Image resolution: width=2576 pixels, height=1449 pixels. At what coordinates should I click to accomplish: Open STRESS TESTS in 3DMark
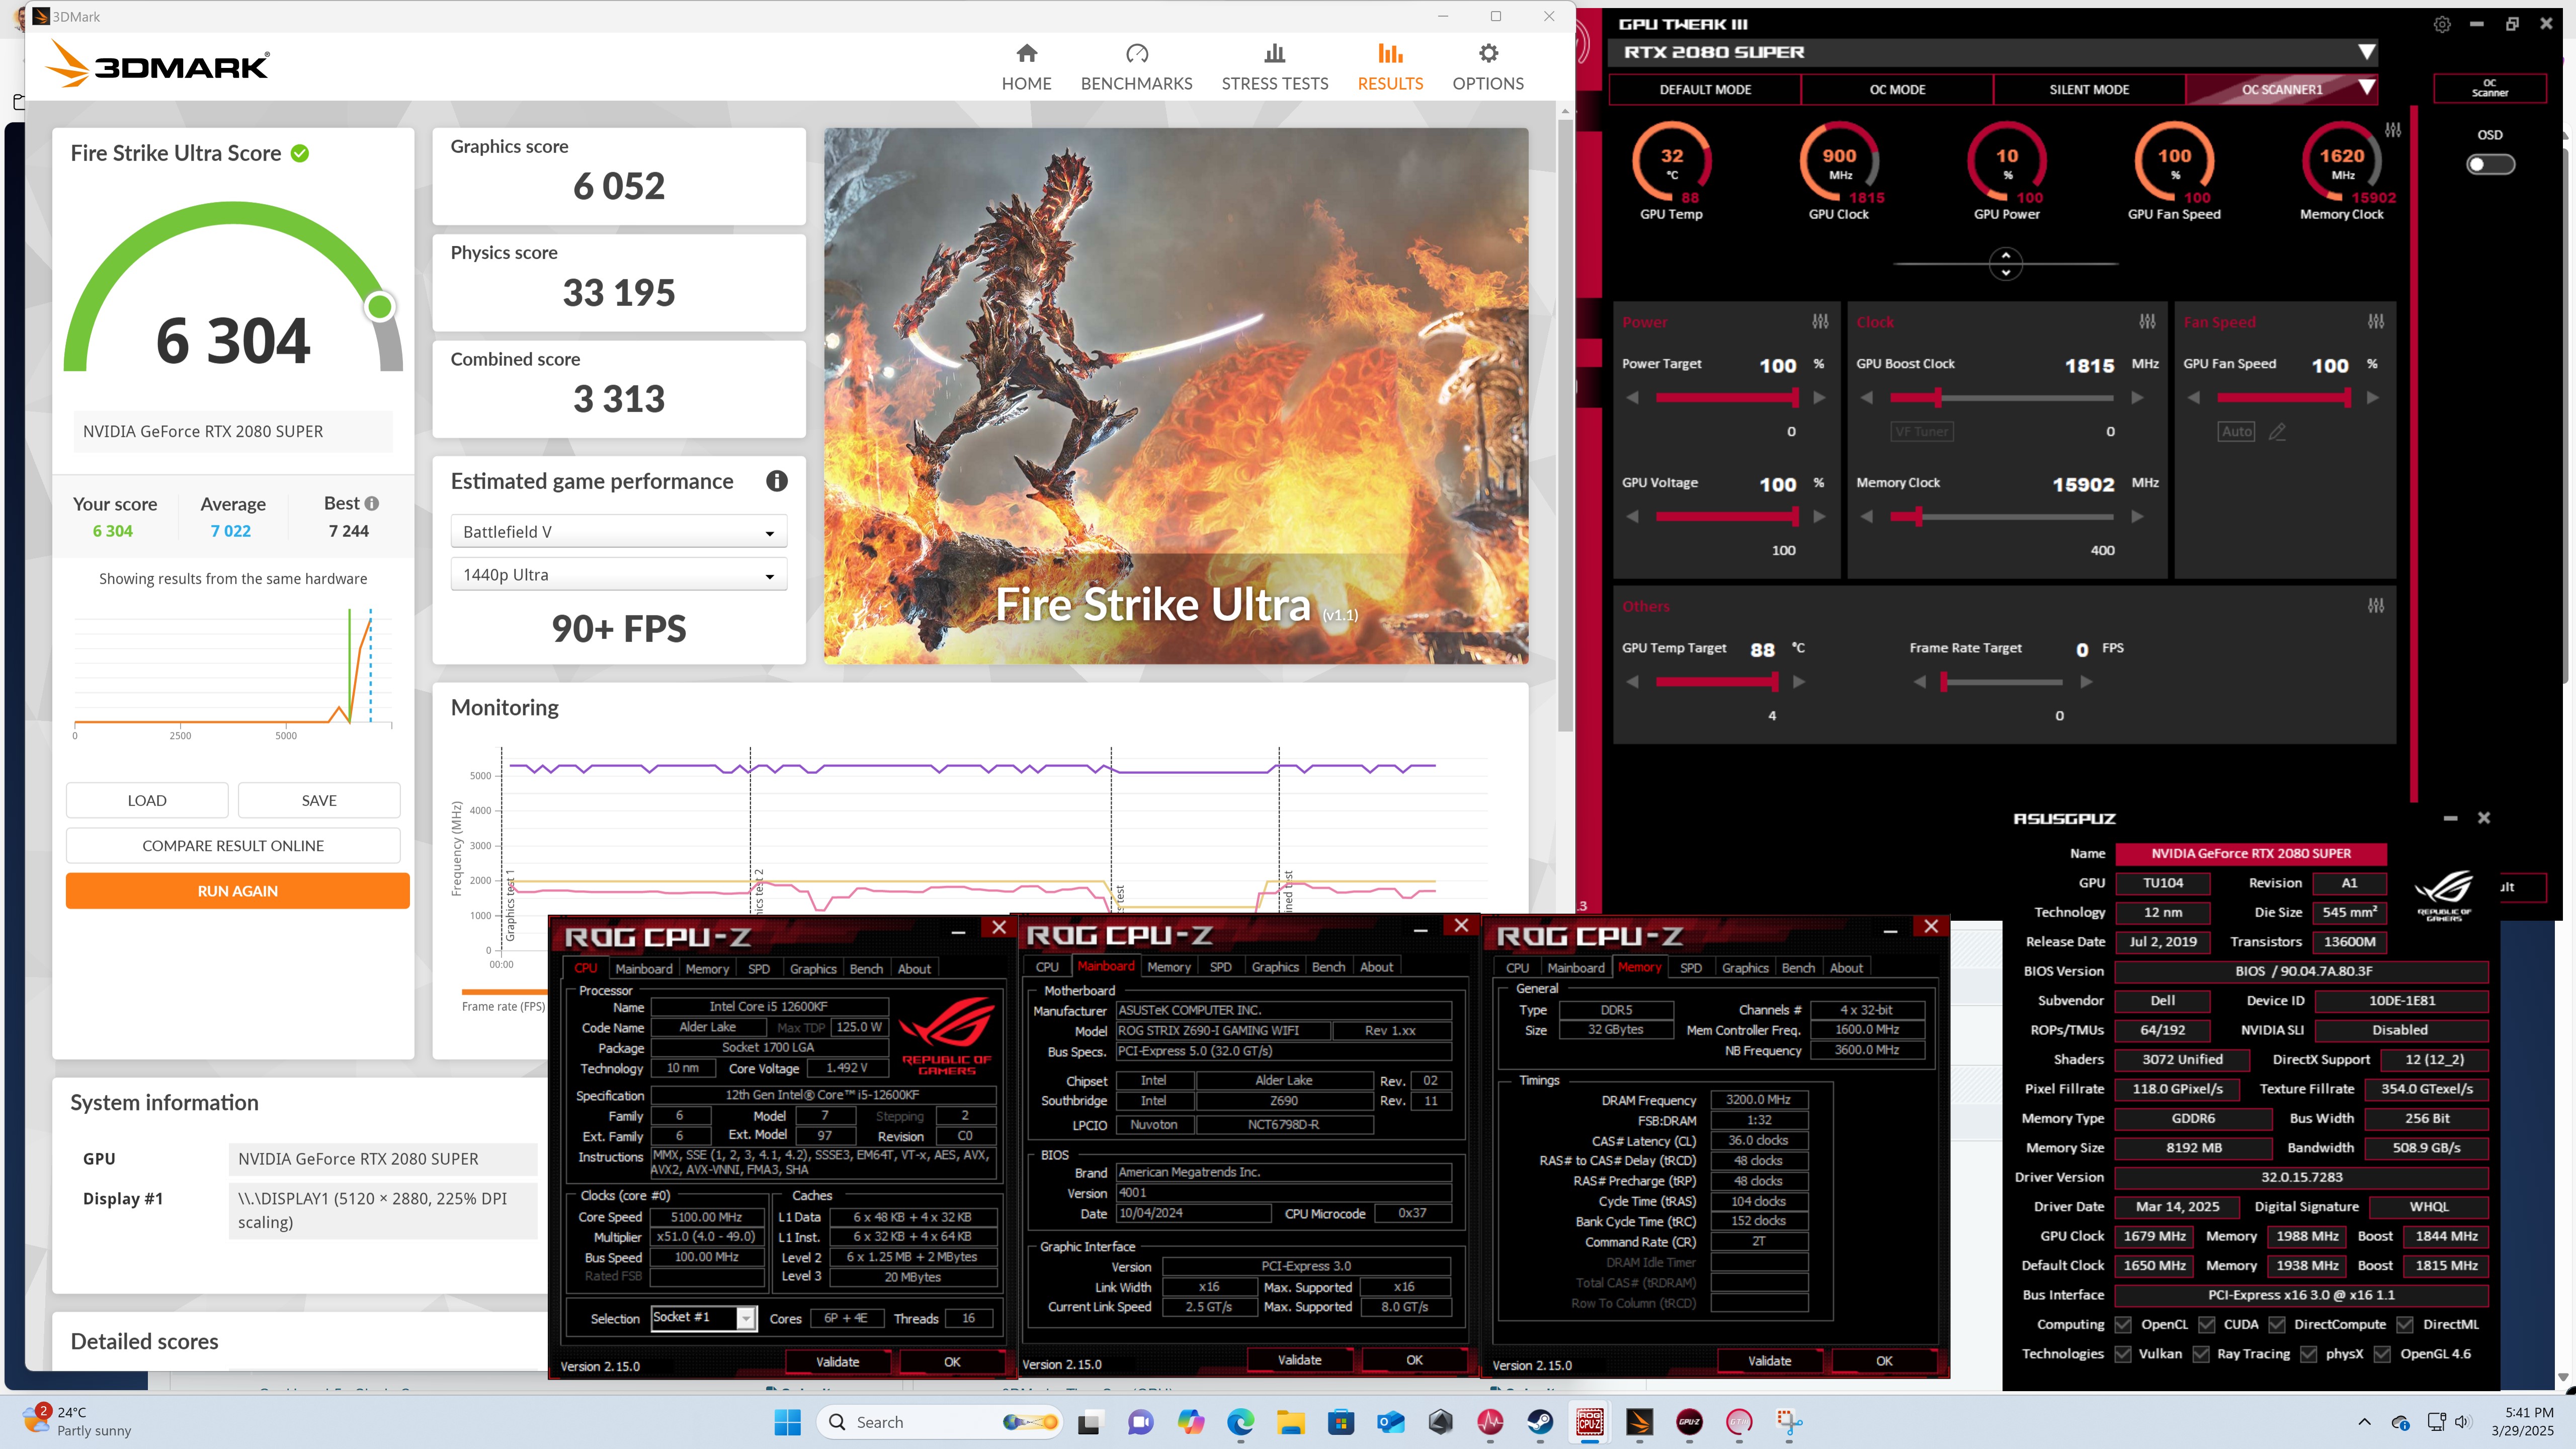pyautogui.click(x=1274, y=68)
